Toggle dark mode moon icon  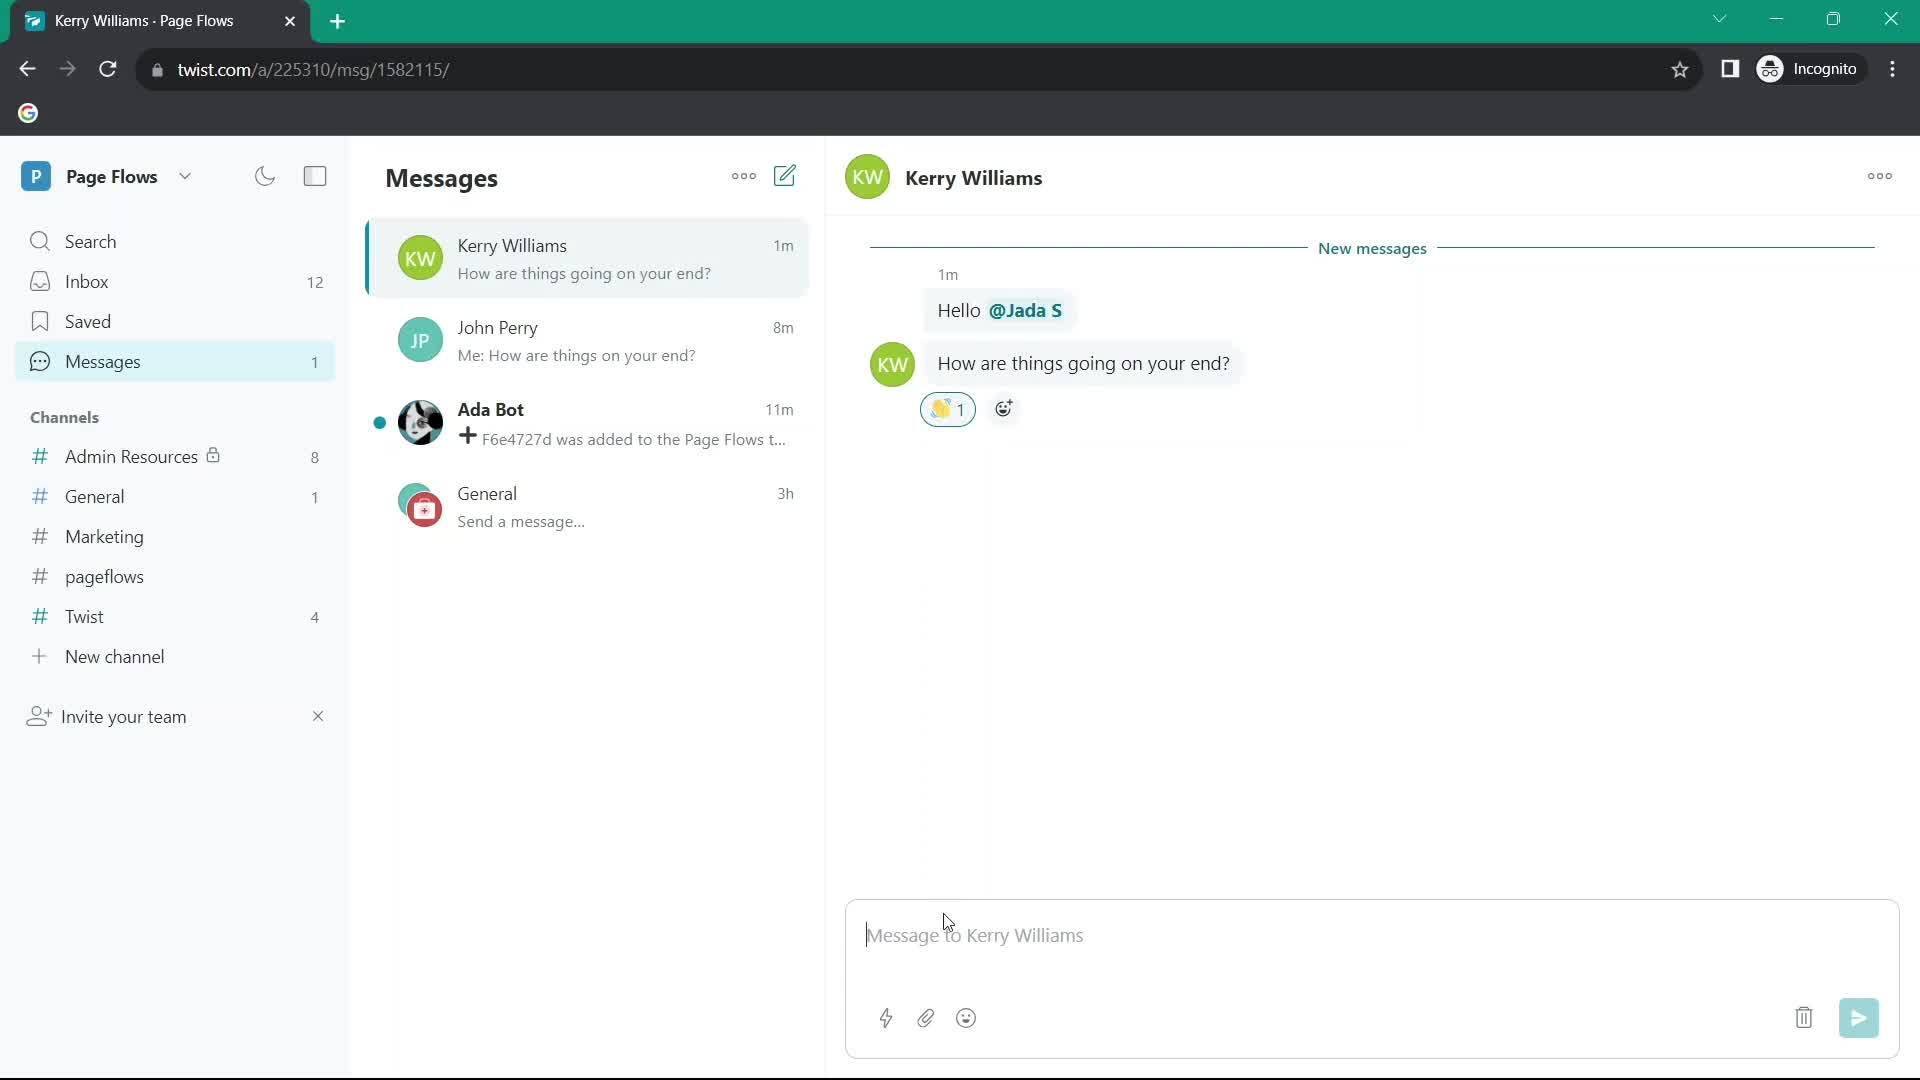265,177
